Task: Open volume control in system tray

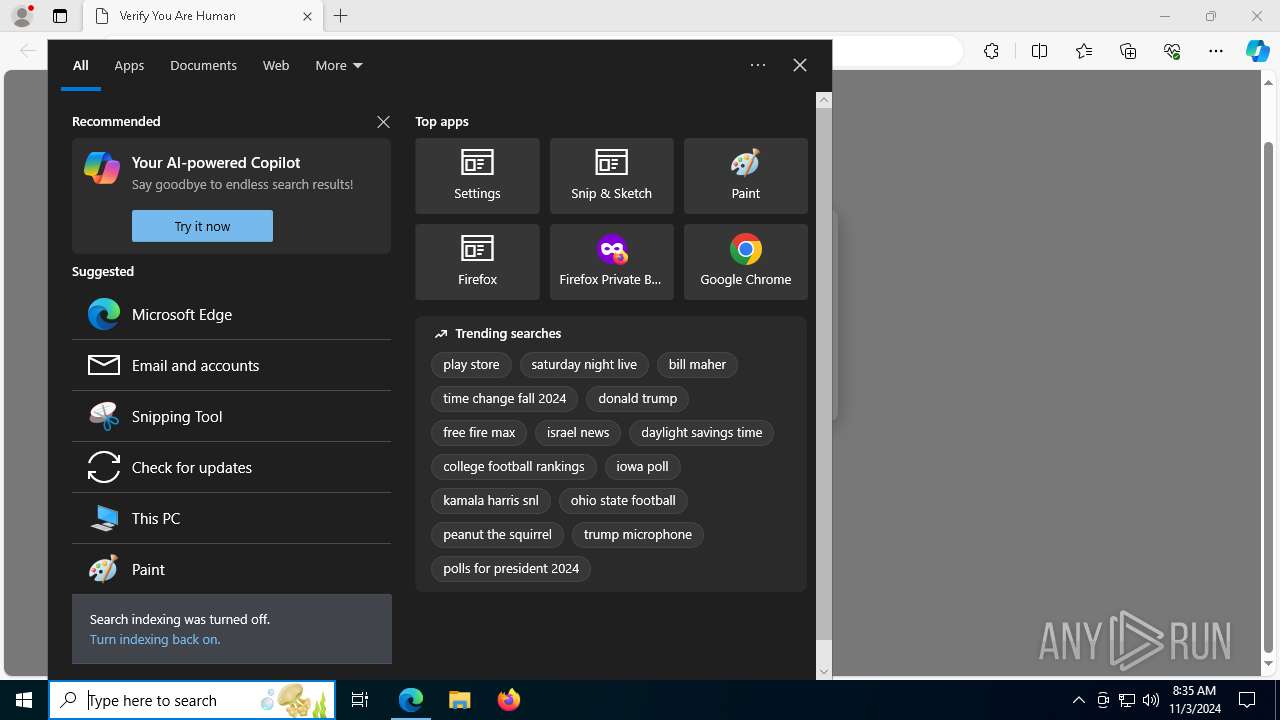Action: (x=1151, y=700)
